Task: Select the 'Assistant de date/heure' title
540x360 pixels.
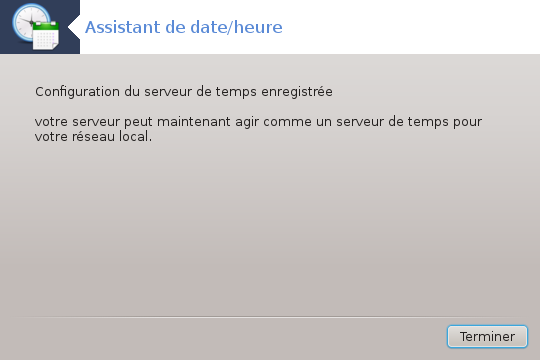Action: 184,27
